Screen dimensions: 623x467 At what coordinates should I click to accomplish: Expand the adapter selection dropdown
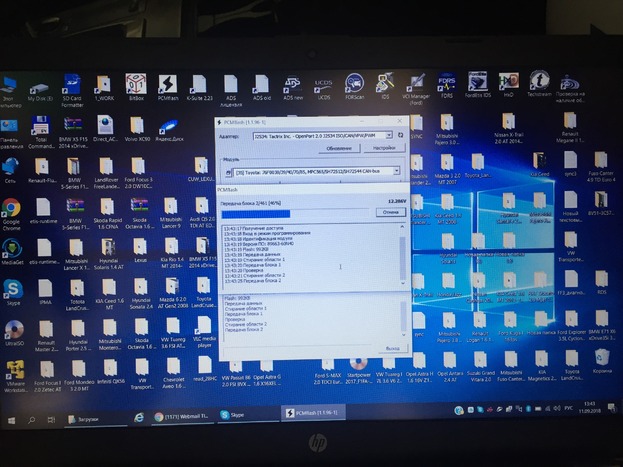[x=399, y=134]
